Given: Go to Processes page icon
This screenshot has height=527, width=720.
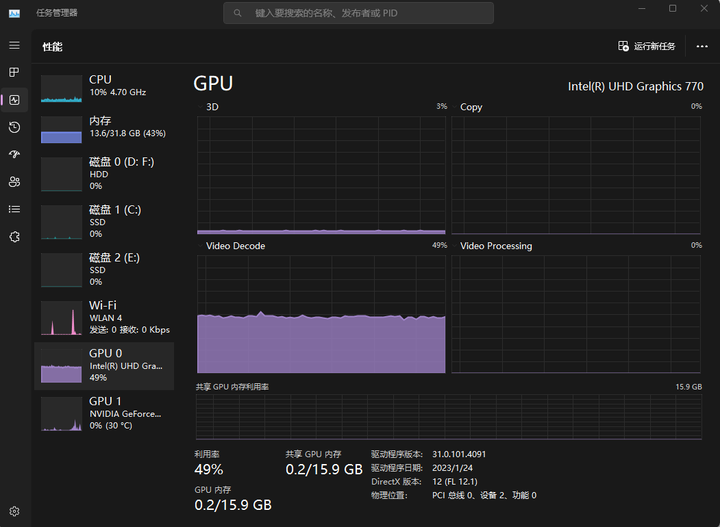Looking at the screenshot, I should (14, 72).
